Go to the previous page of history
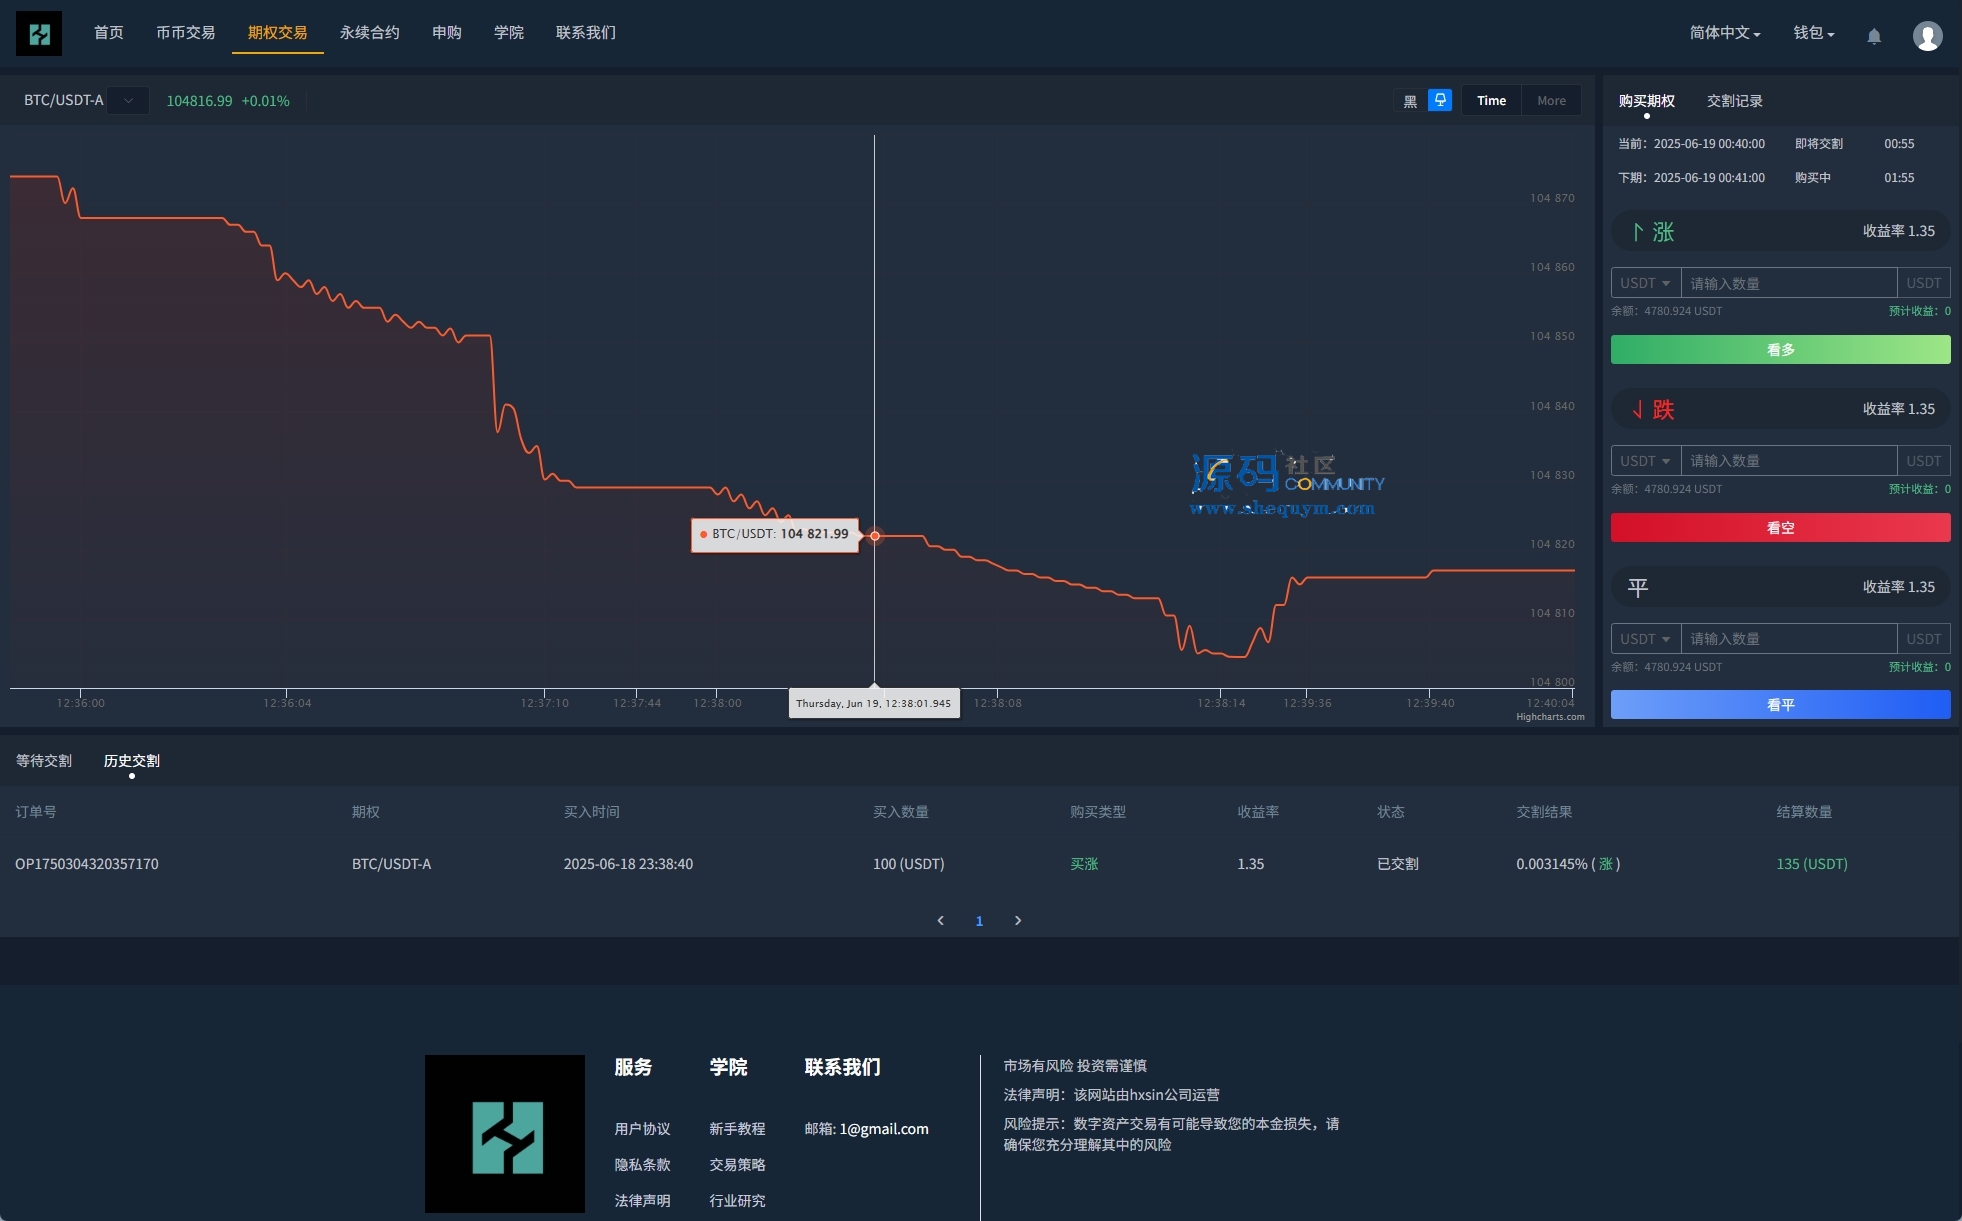 point(940,920)
